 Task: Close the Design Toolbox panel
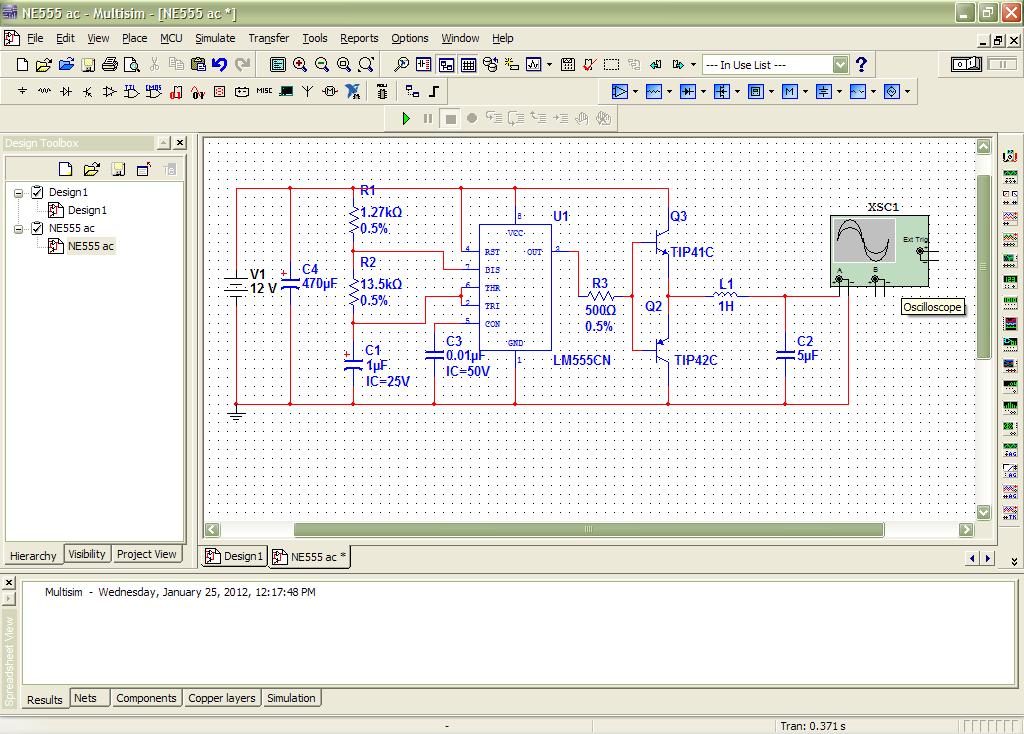coord(179,143)
